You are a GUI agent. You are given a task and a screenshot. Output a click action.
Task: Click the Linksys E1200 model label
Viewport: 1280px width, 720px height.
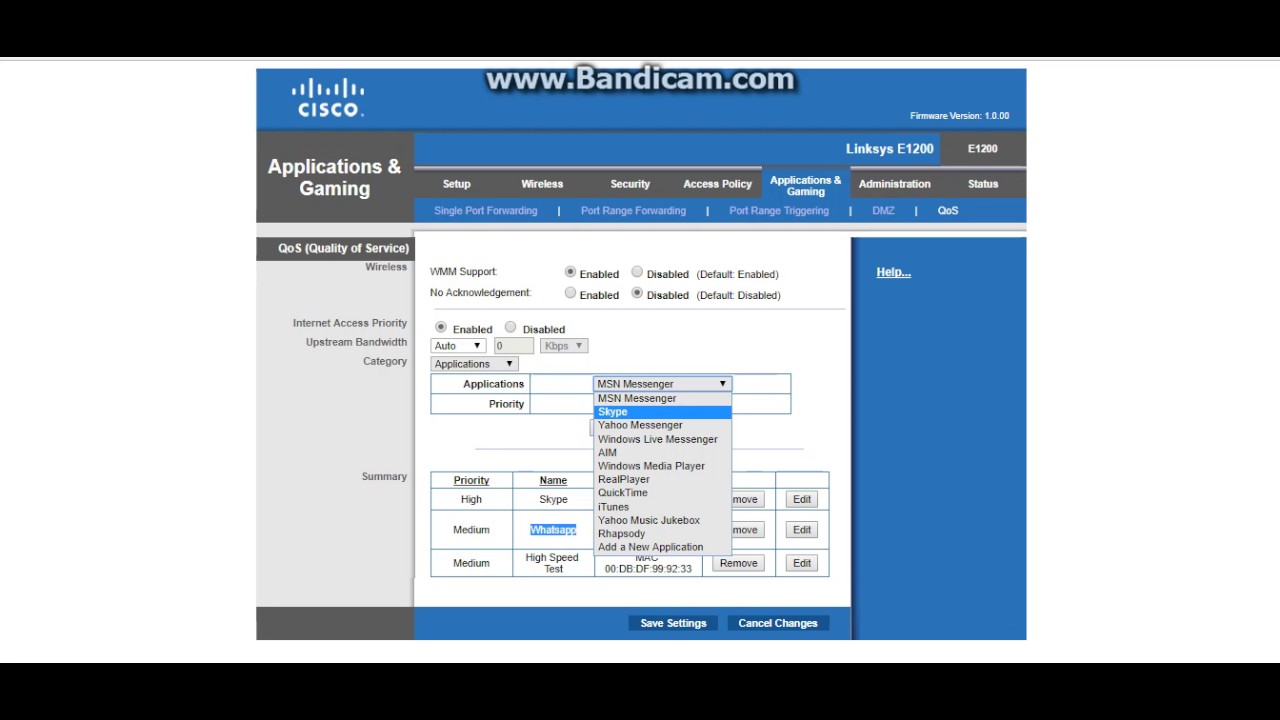point(890,149)
